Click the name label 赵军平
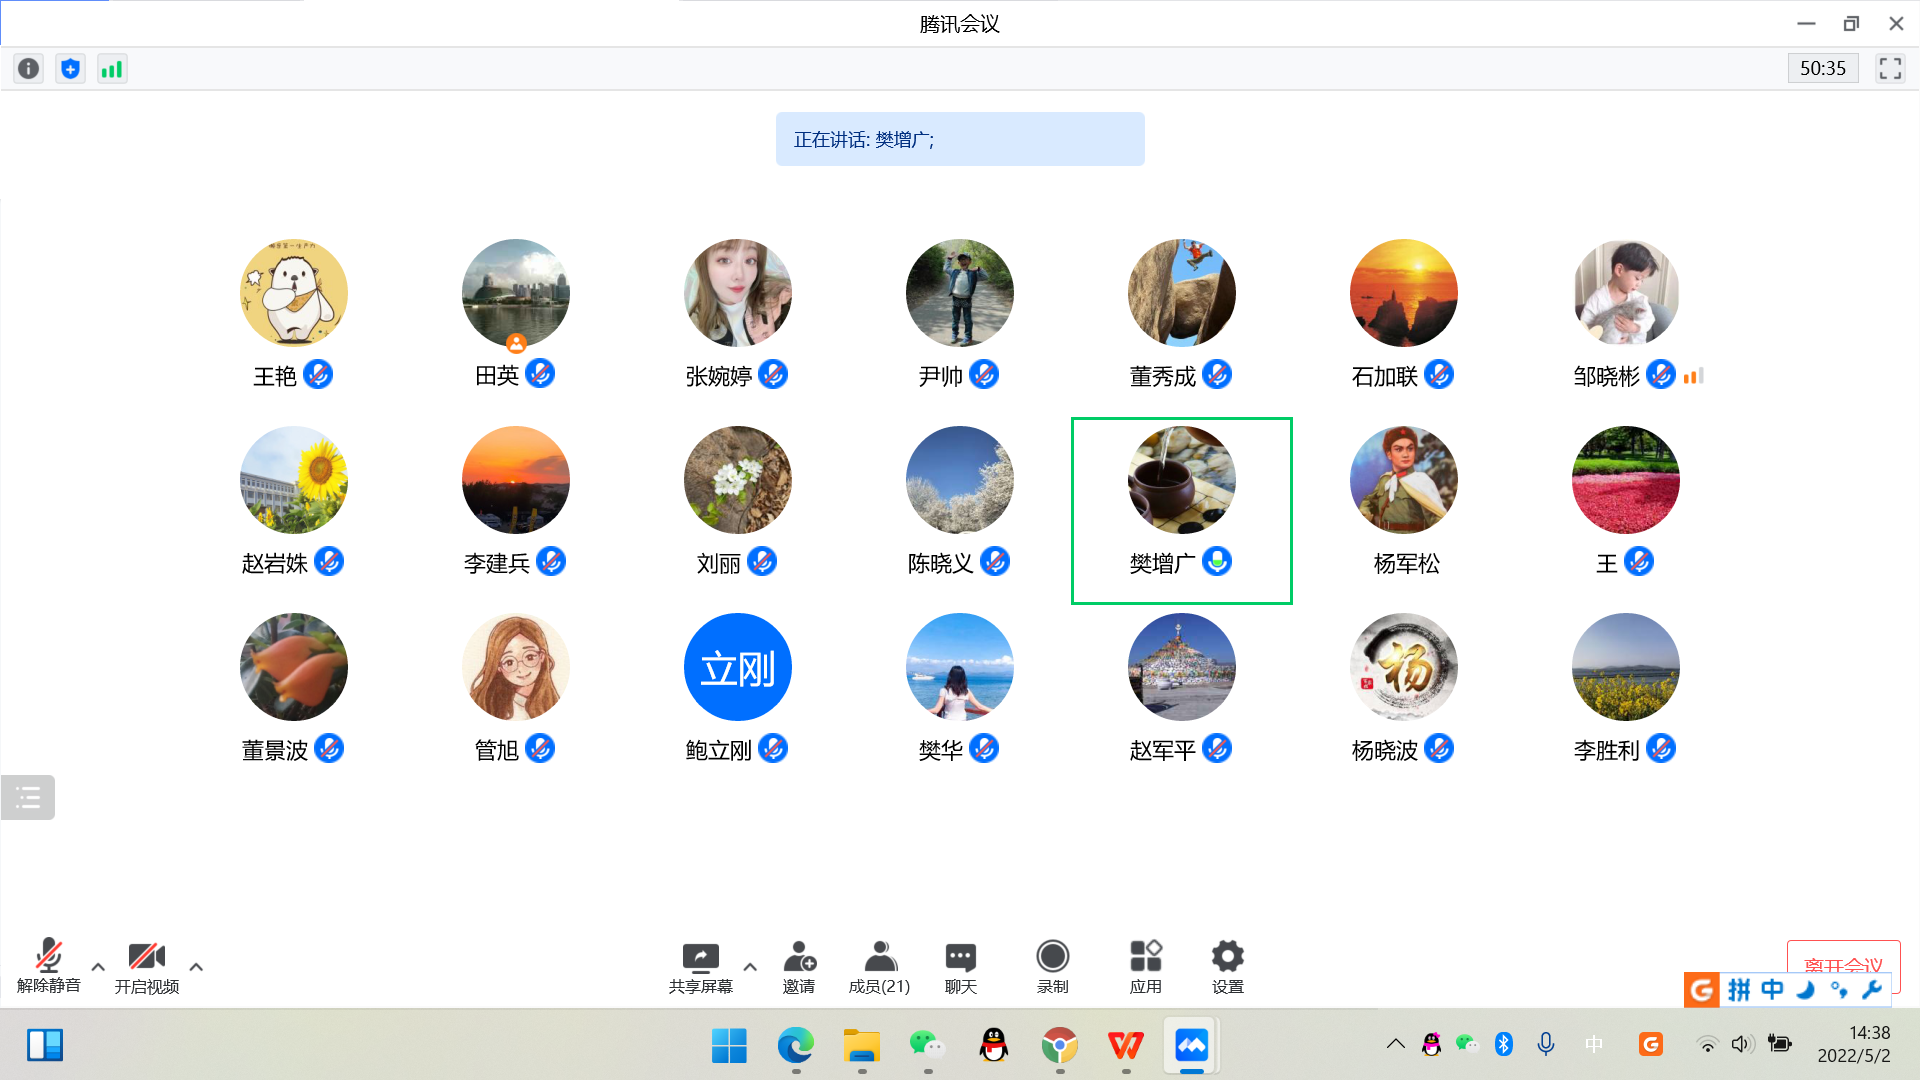The height and width of the screenshot is (1080, 1920). click(1163, 751)
